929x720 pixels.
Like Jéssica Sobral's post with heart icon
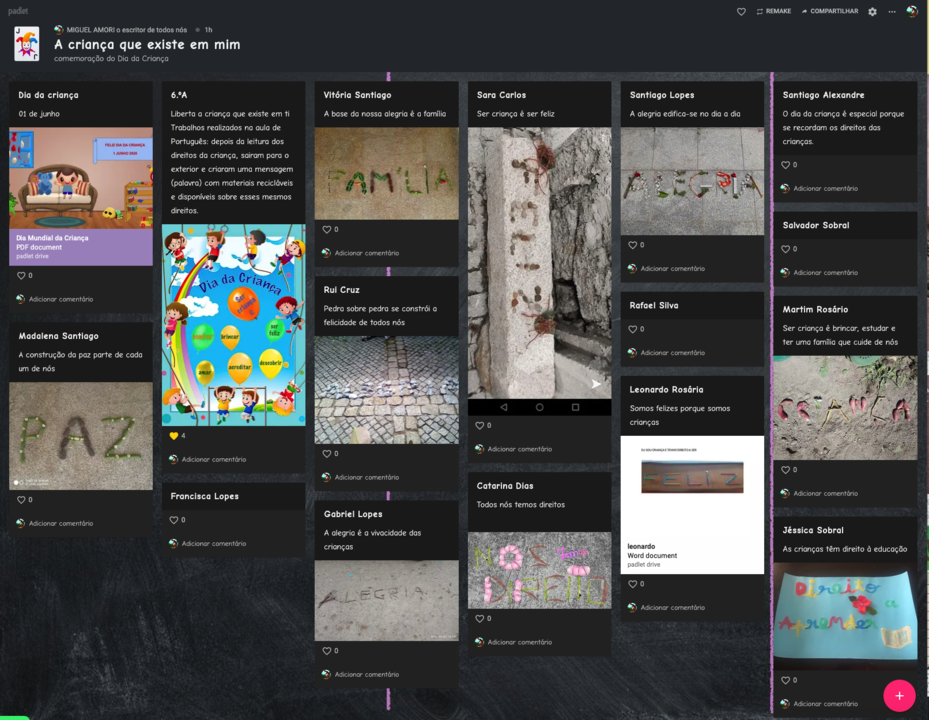(786, 680)
